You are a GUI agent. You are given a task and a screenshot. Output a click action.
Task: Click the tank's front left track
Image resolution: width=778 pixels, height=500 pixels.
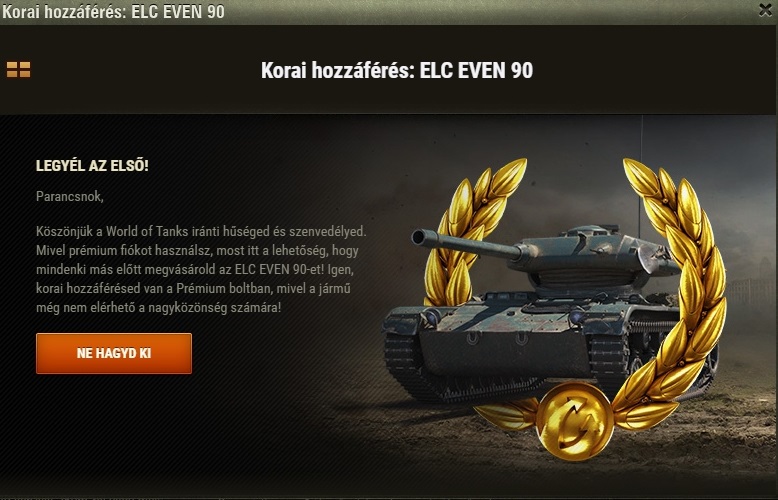point(403,355)
